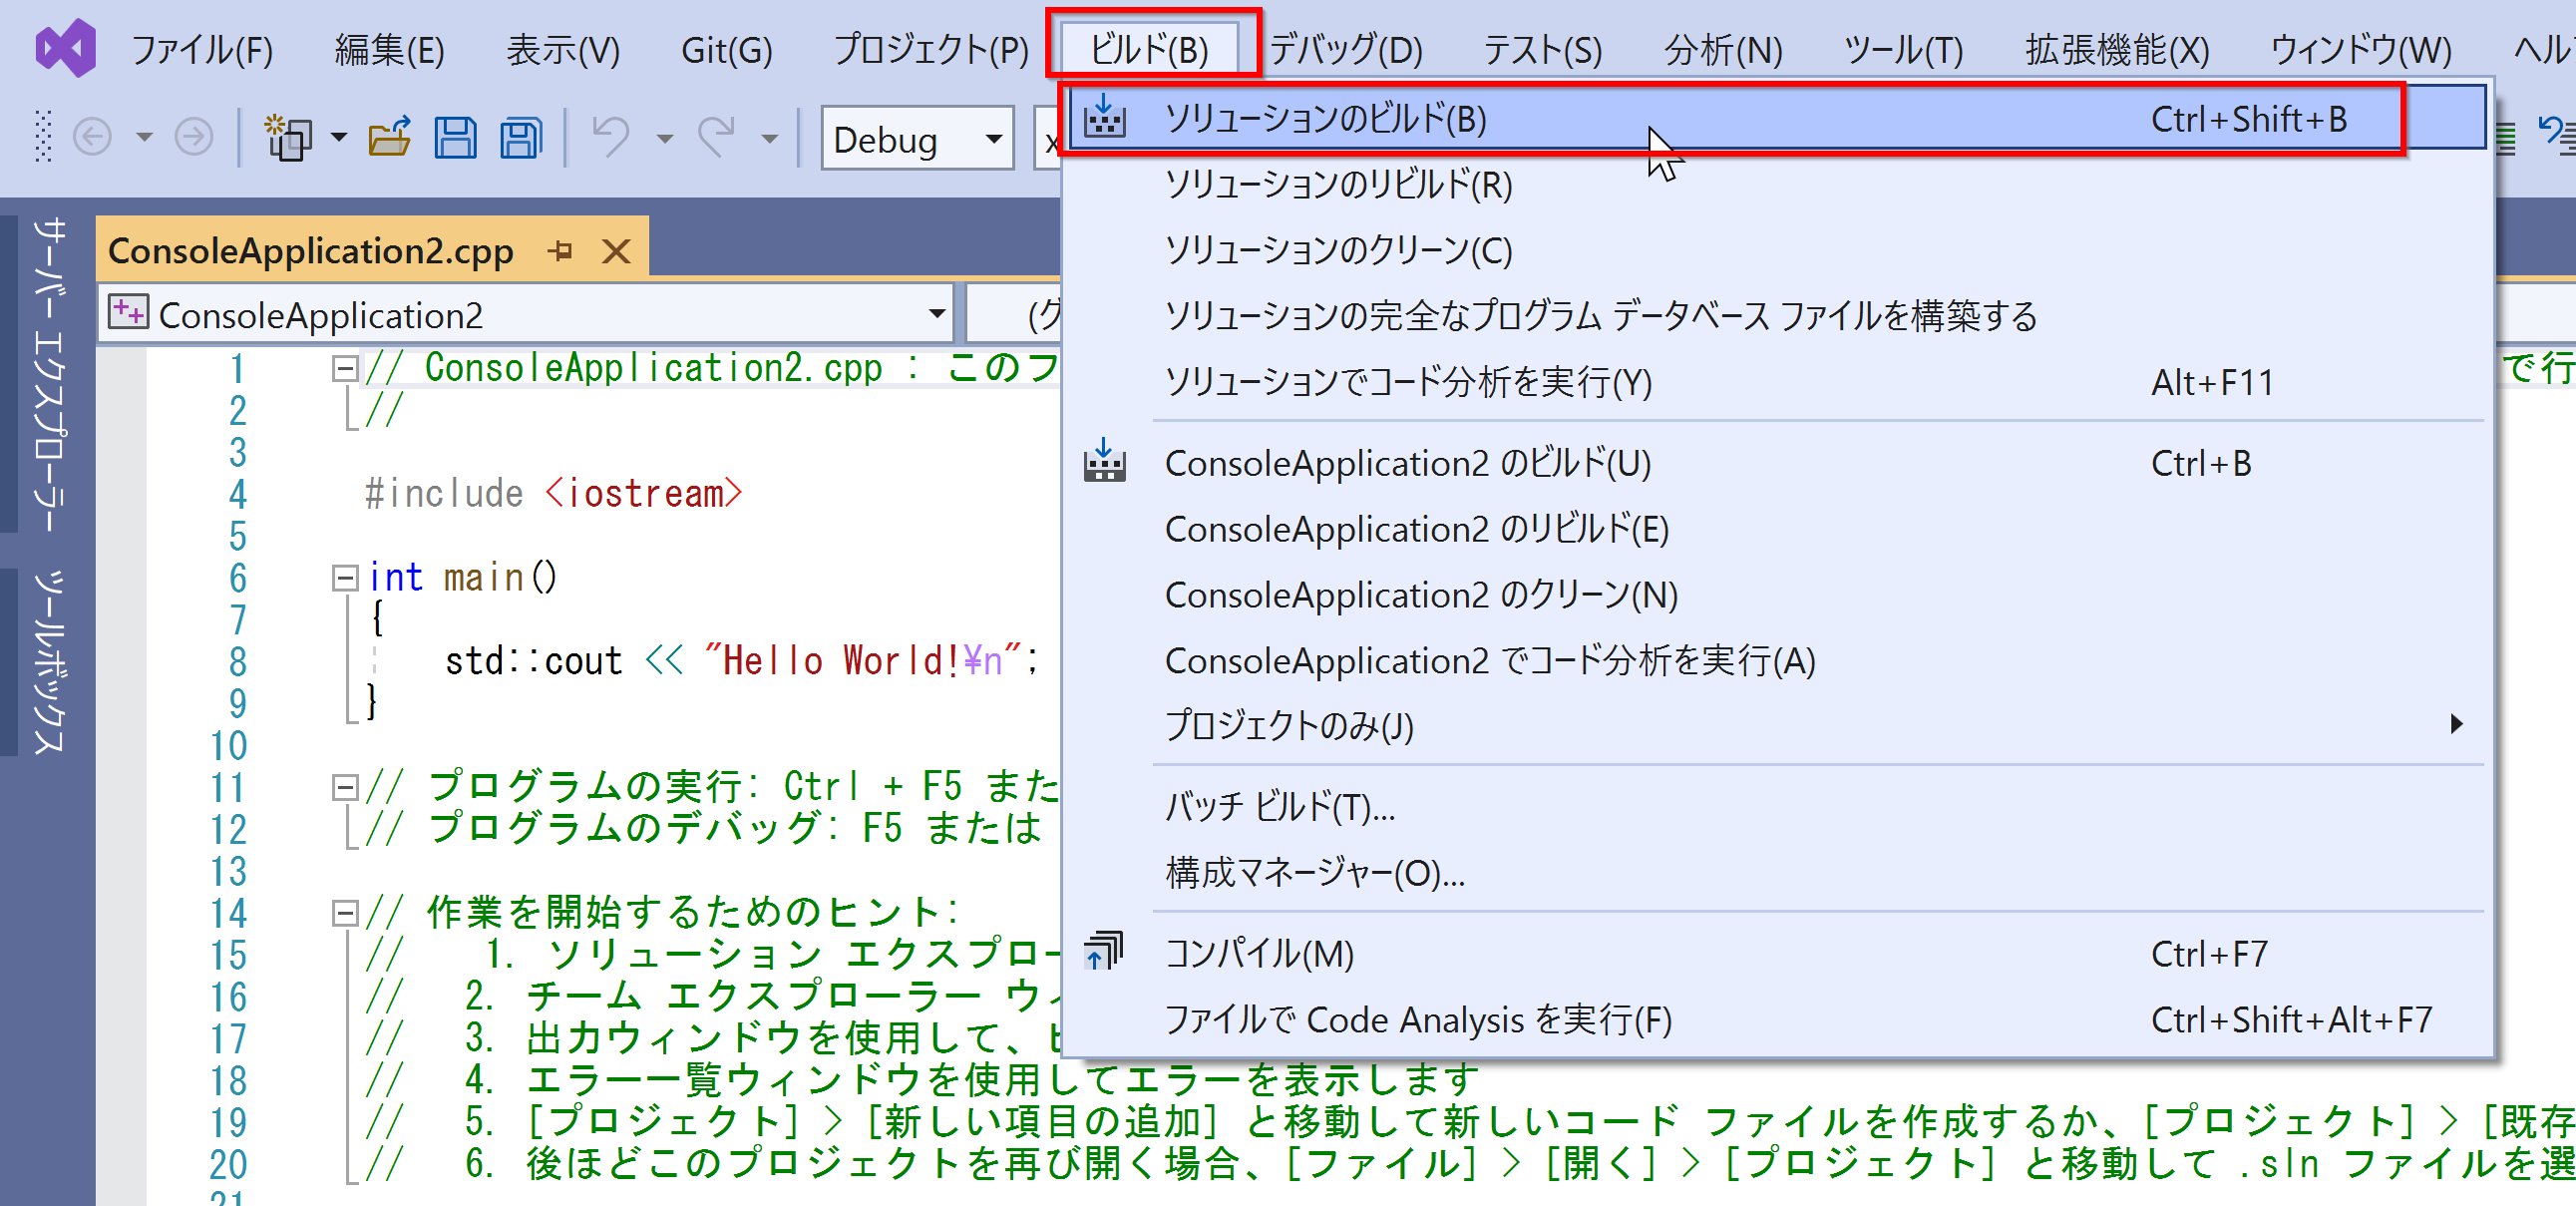Open the 編集(E) menu
The height and width of the screenshot is (1206, 2576).
click(x=389, y=49)
